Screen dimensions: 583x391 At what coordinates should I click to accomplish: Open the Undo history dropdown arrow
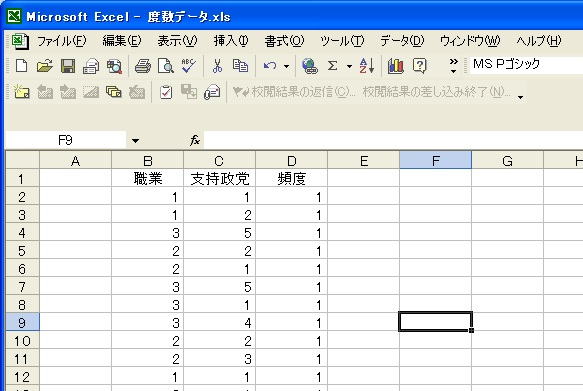point(286,67)
